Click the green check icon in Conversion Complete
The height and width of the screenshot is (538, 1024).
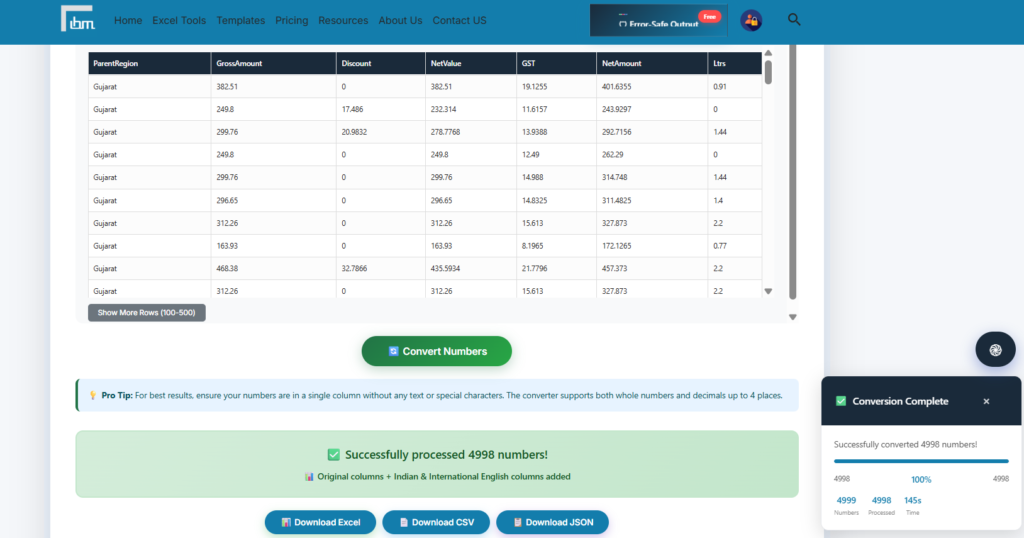tap(841, 401)
